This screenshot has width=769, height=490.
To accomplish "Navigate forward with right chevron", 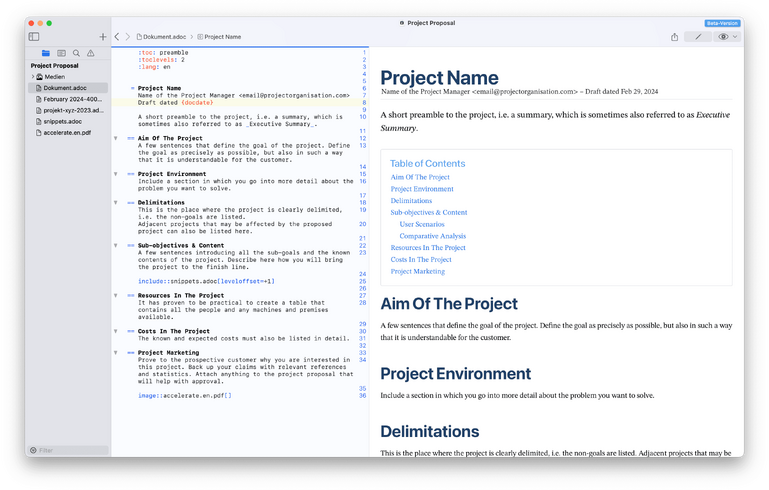I will tap(128, 37).
